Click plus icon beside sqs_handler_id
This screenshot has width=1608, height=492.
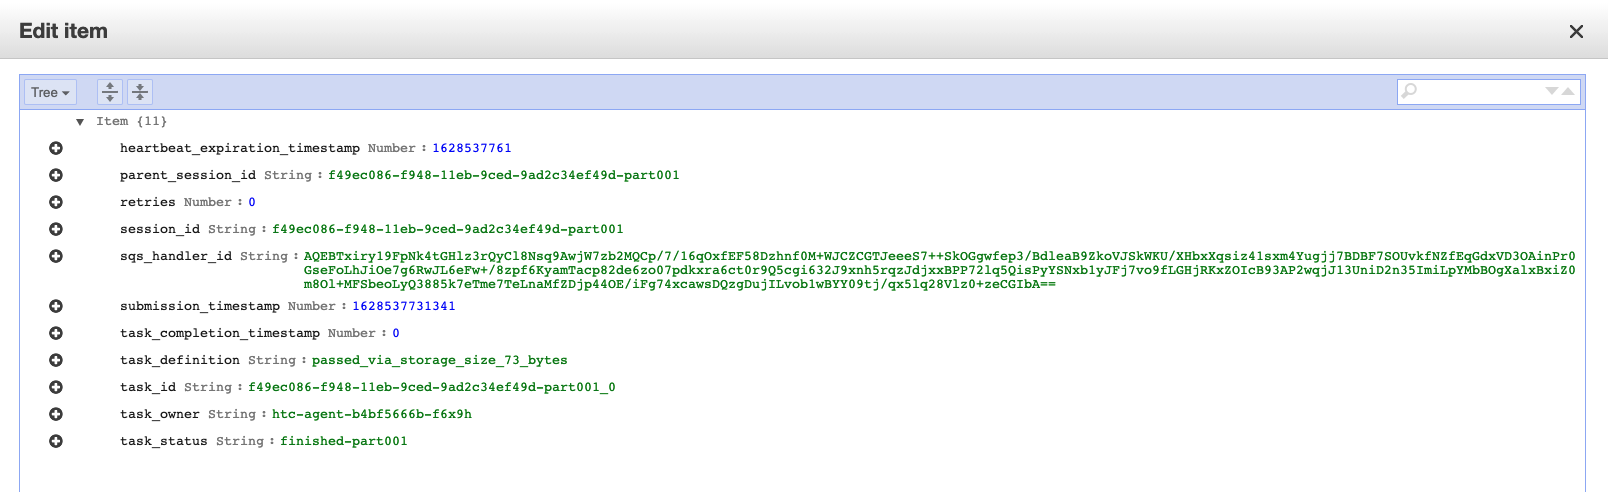pos(56,256)
